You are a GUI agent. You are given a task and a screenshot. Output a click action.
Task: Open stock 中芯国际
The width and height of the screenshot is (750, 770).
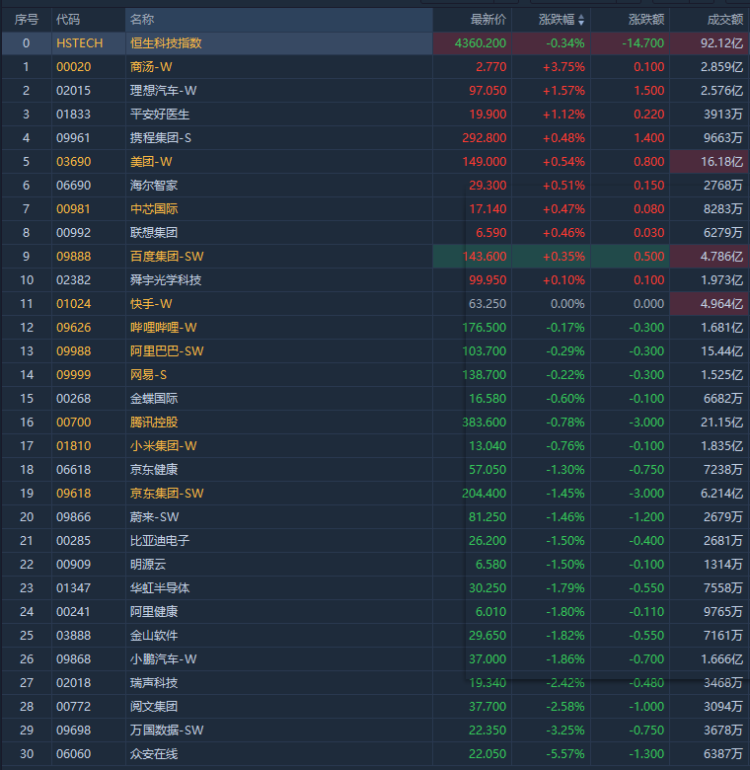[154, 209]
